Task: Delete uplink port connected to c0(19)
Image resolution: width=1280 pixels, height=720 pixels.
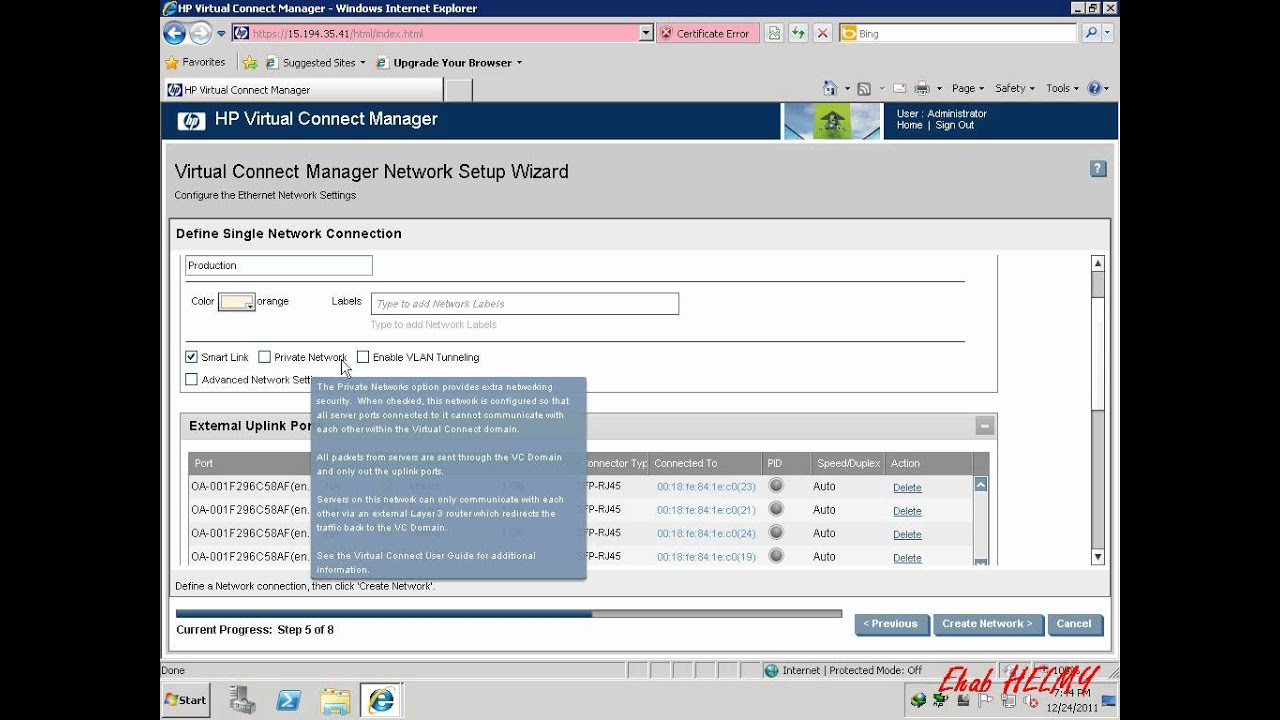Action: pyautogui.click(x=907, y=558)
